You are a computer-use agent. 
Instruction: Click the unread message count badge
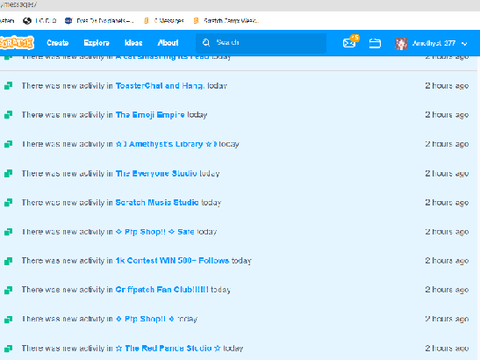click(x=355, y=38)
